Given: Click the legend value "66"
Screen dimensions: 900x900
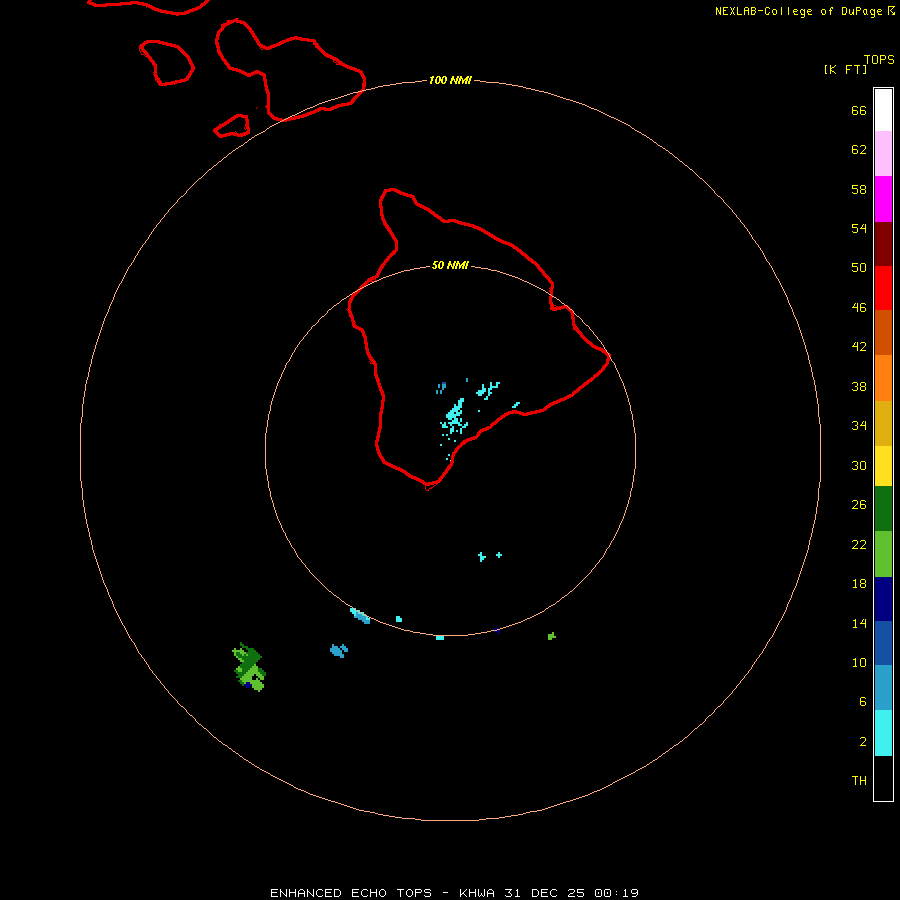Looking at the screenshot, I should pos(859,110).
